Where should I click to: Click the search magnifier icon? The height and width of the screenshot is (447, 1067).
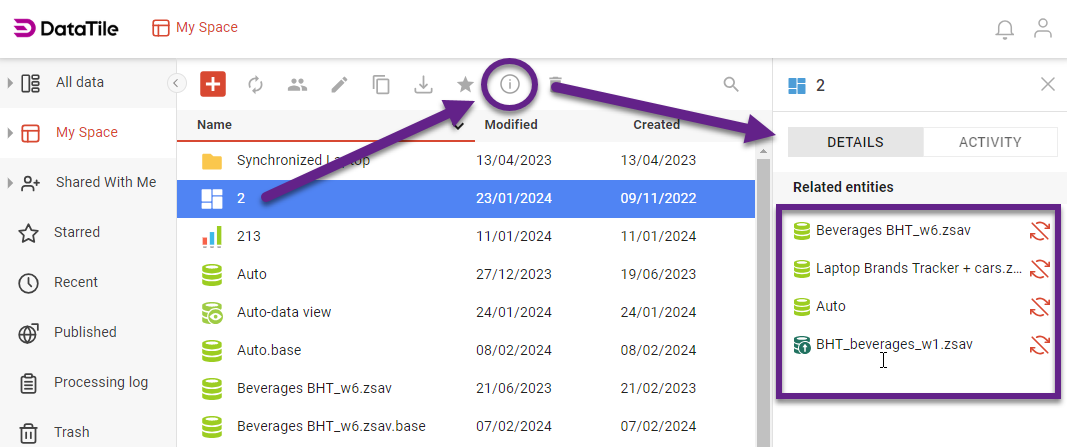(x=731, y=84)
